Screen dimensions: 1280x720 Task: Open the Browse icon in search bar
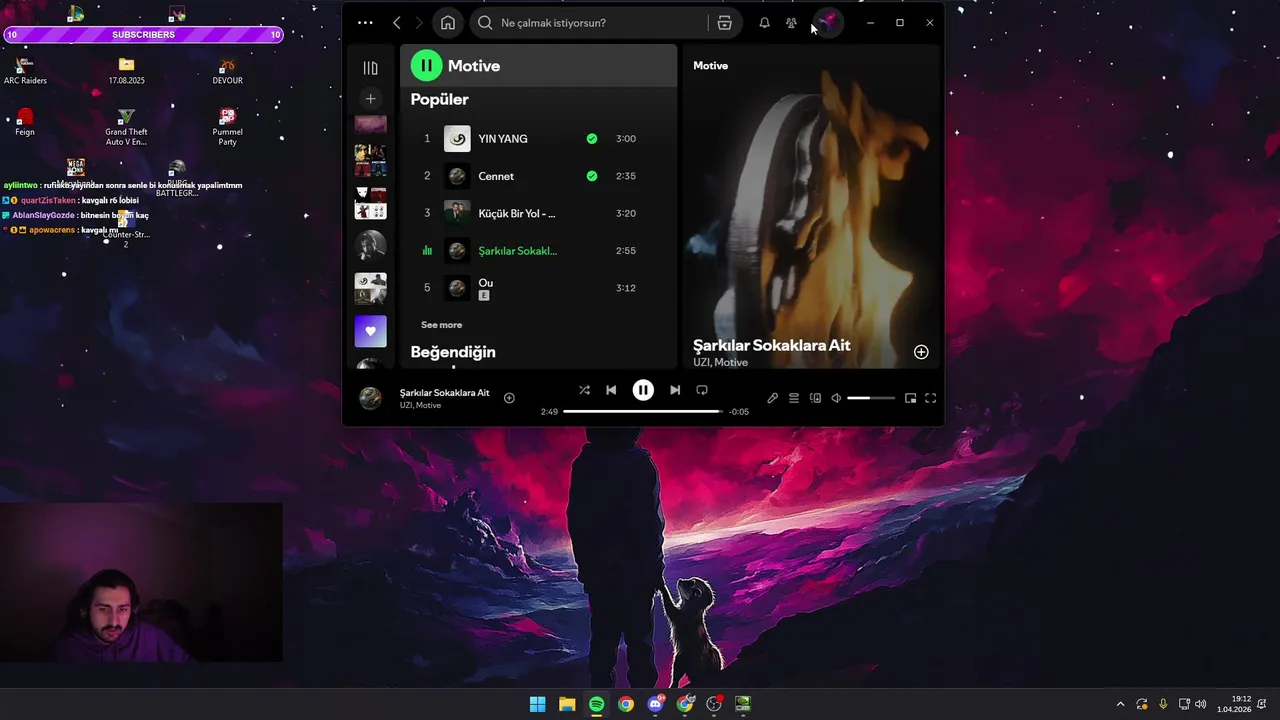[725, 23]
